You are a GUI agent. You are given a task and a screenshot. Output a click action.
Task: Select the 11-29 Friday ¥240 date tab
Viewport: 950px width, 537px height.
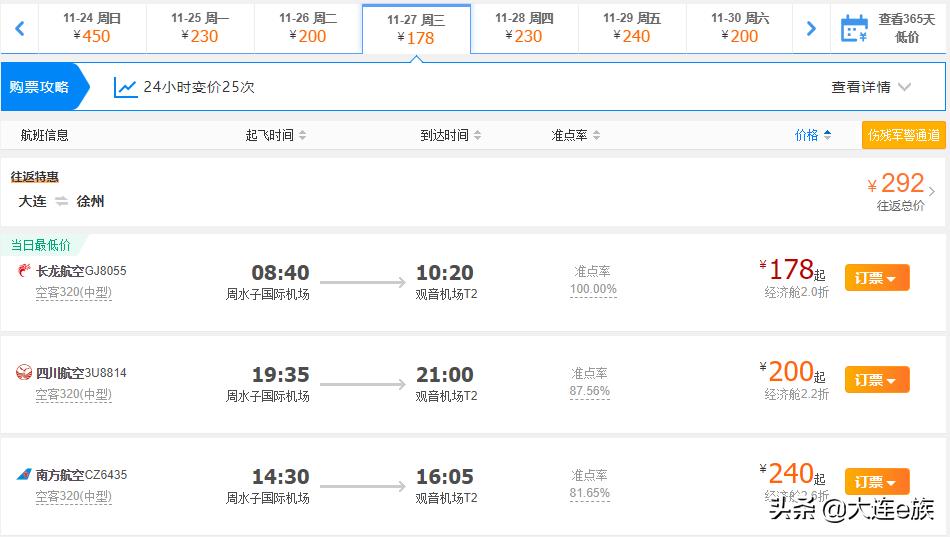(x=632, y=28)
